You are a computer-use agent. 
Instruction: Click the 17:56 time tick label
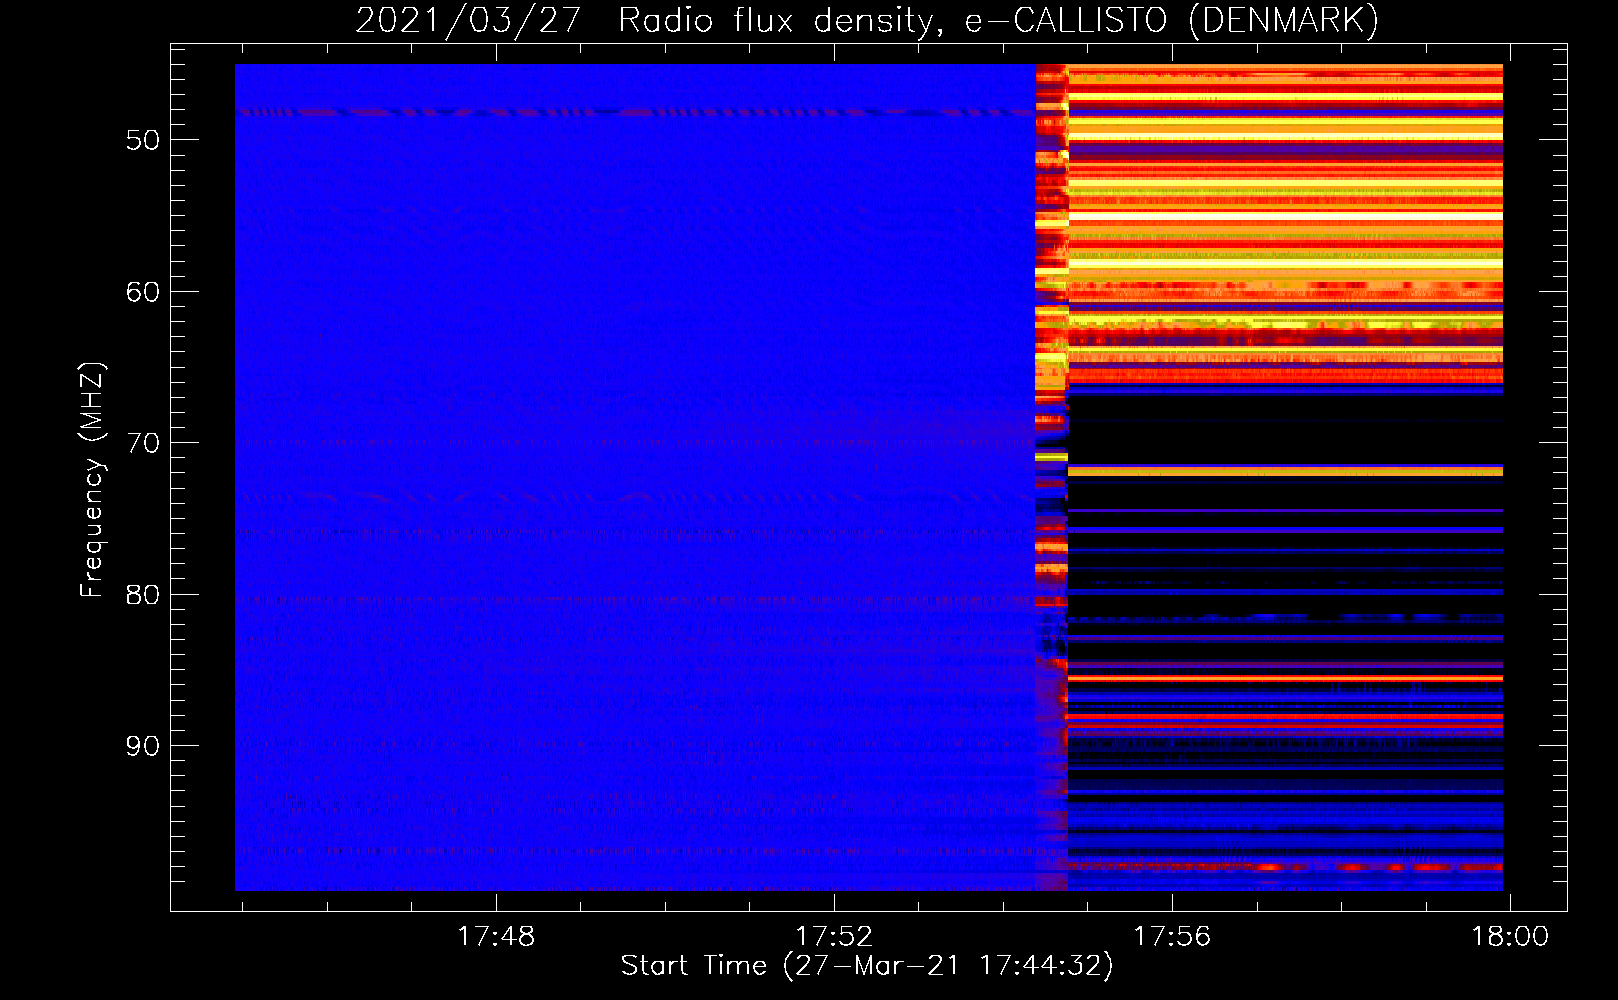[x=1171, y=936]
